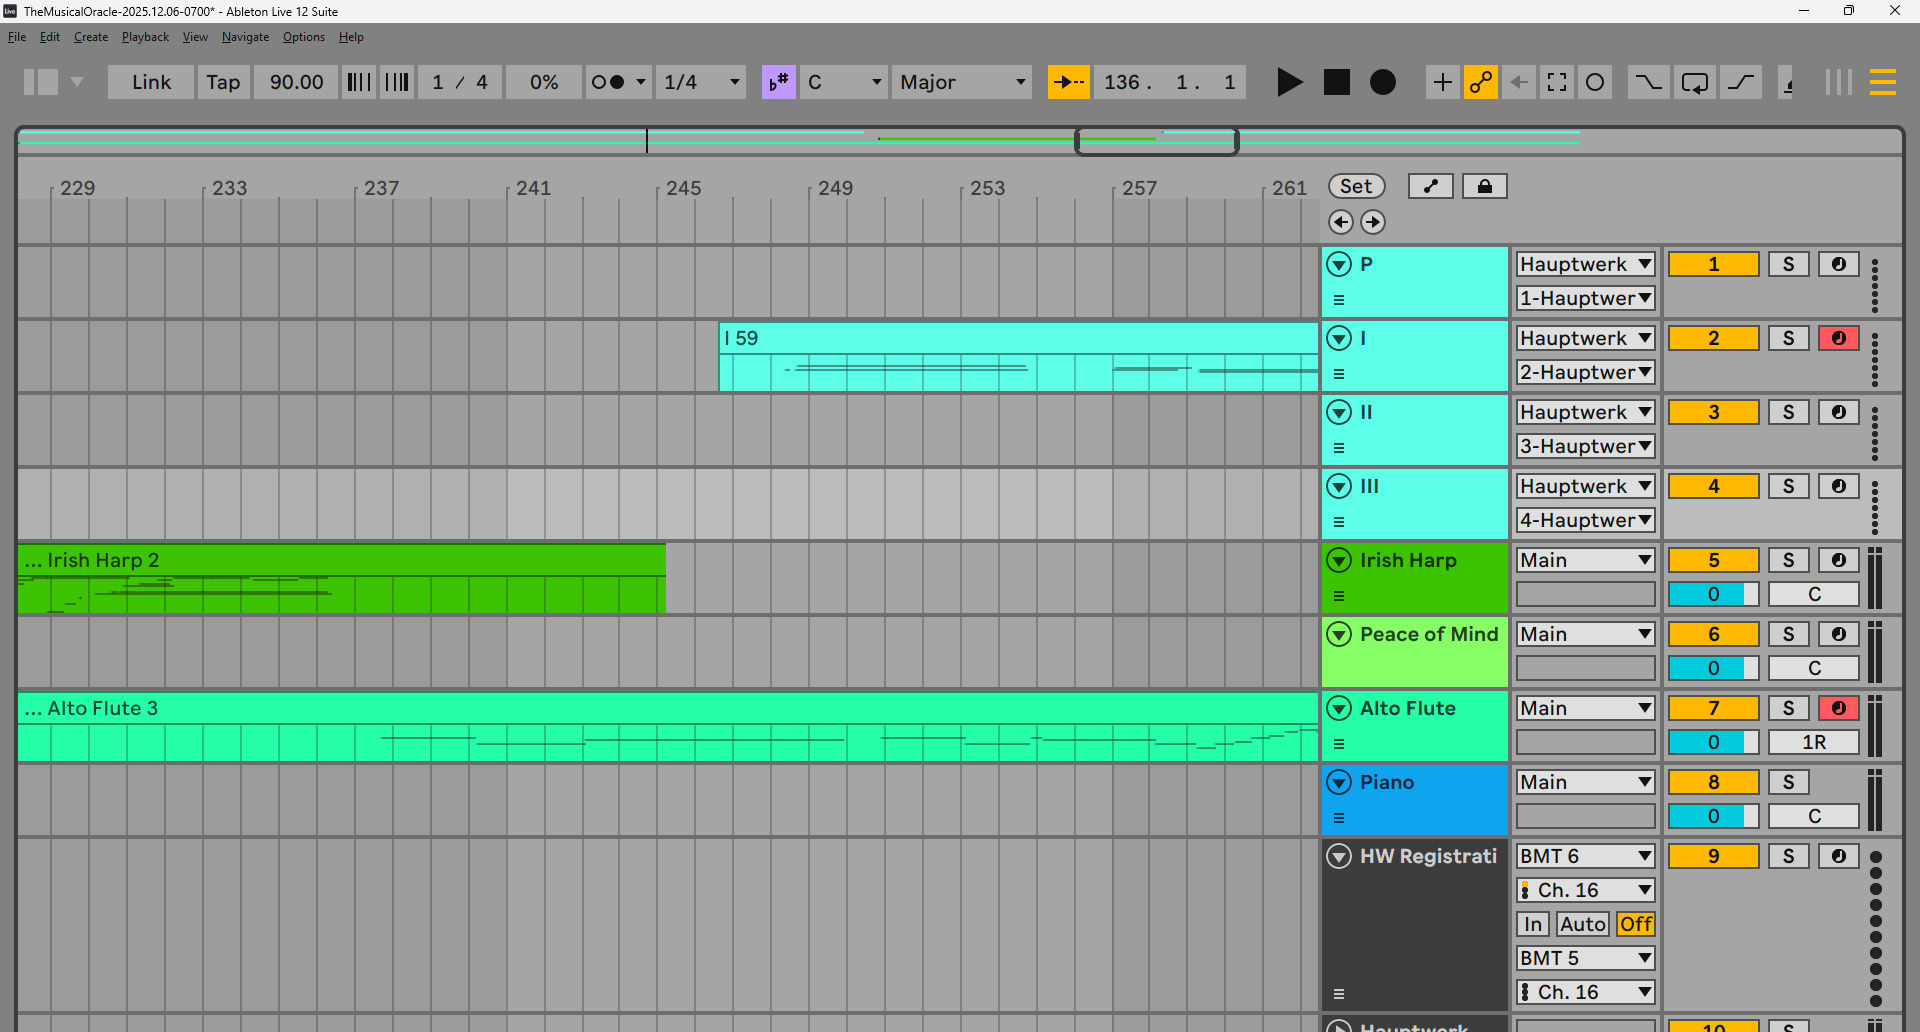Click the Nudge Tempo Down bars icon
1920x1032 pixels.
[x=359, y=82]
